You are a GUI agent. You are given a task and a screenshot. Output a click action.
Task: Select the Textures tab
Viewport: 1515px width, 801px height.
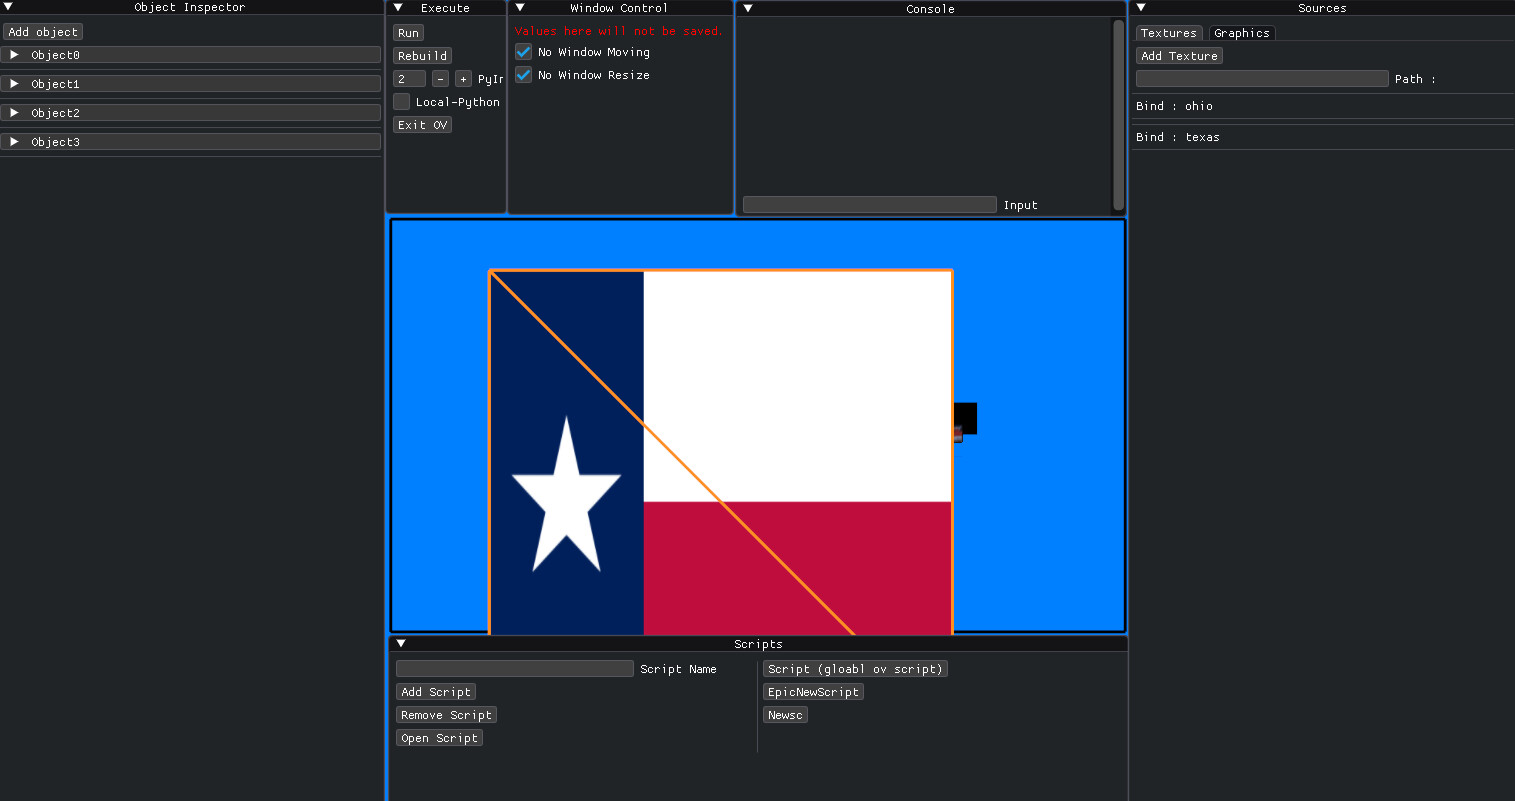tap(1168, 33)
